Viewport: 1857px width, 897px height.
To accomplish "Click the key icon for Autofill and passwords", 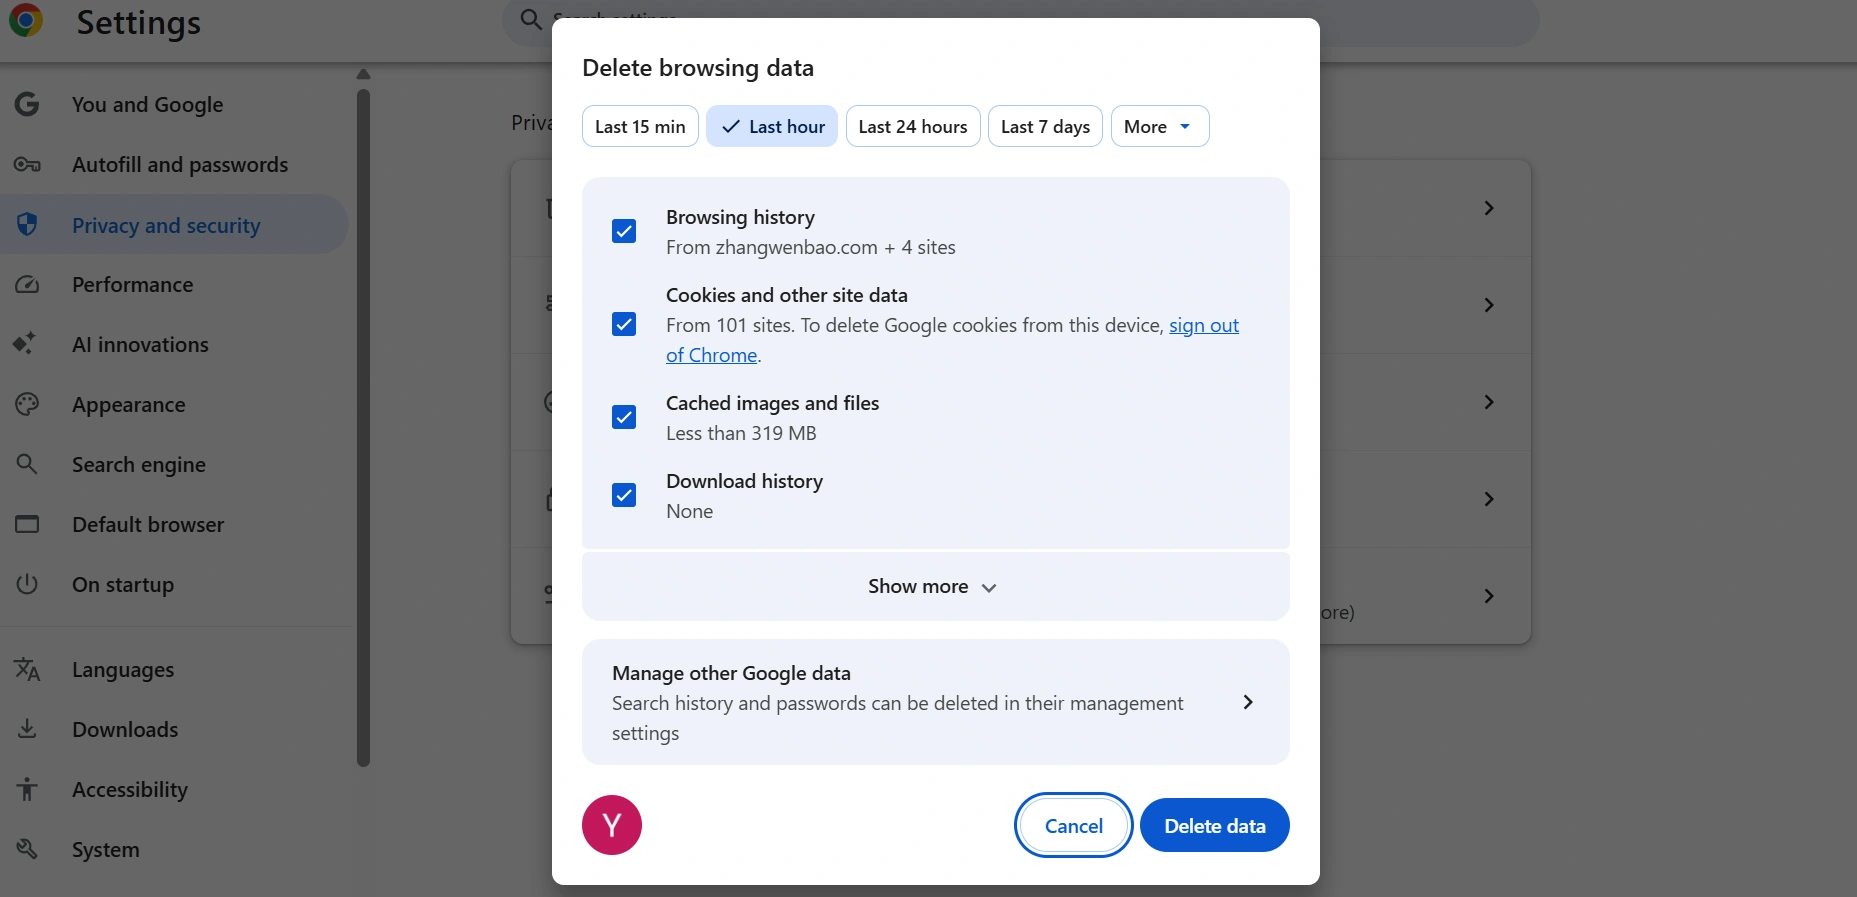I will click(27, 164).
